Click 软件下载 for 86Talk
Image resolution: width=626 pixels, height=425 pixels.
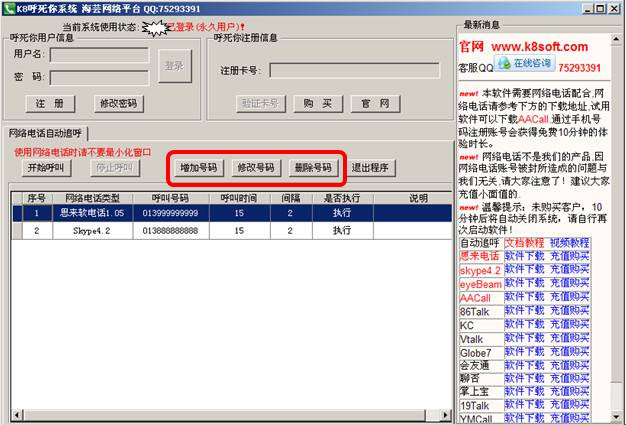coord(524,310)
